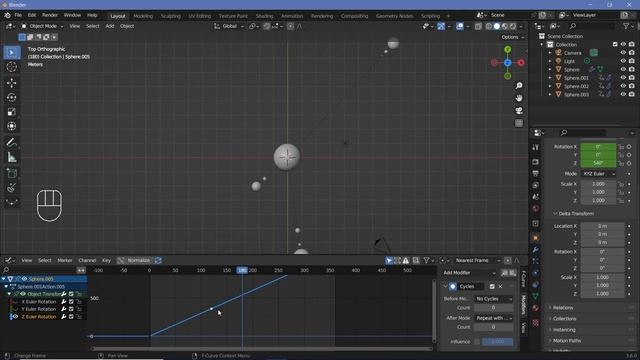Image resolution: width=640 pixels, height=360 pixels.
Task: Remove the Cycles modifier with X button
Action: [x=500, y=287]
